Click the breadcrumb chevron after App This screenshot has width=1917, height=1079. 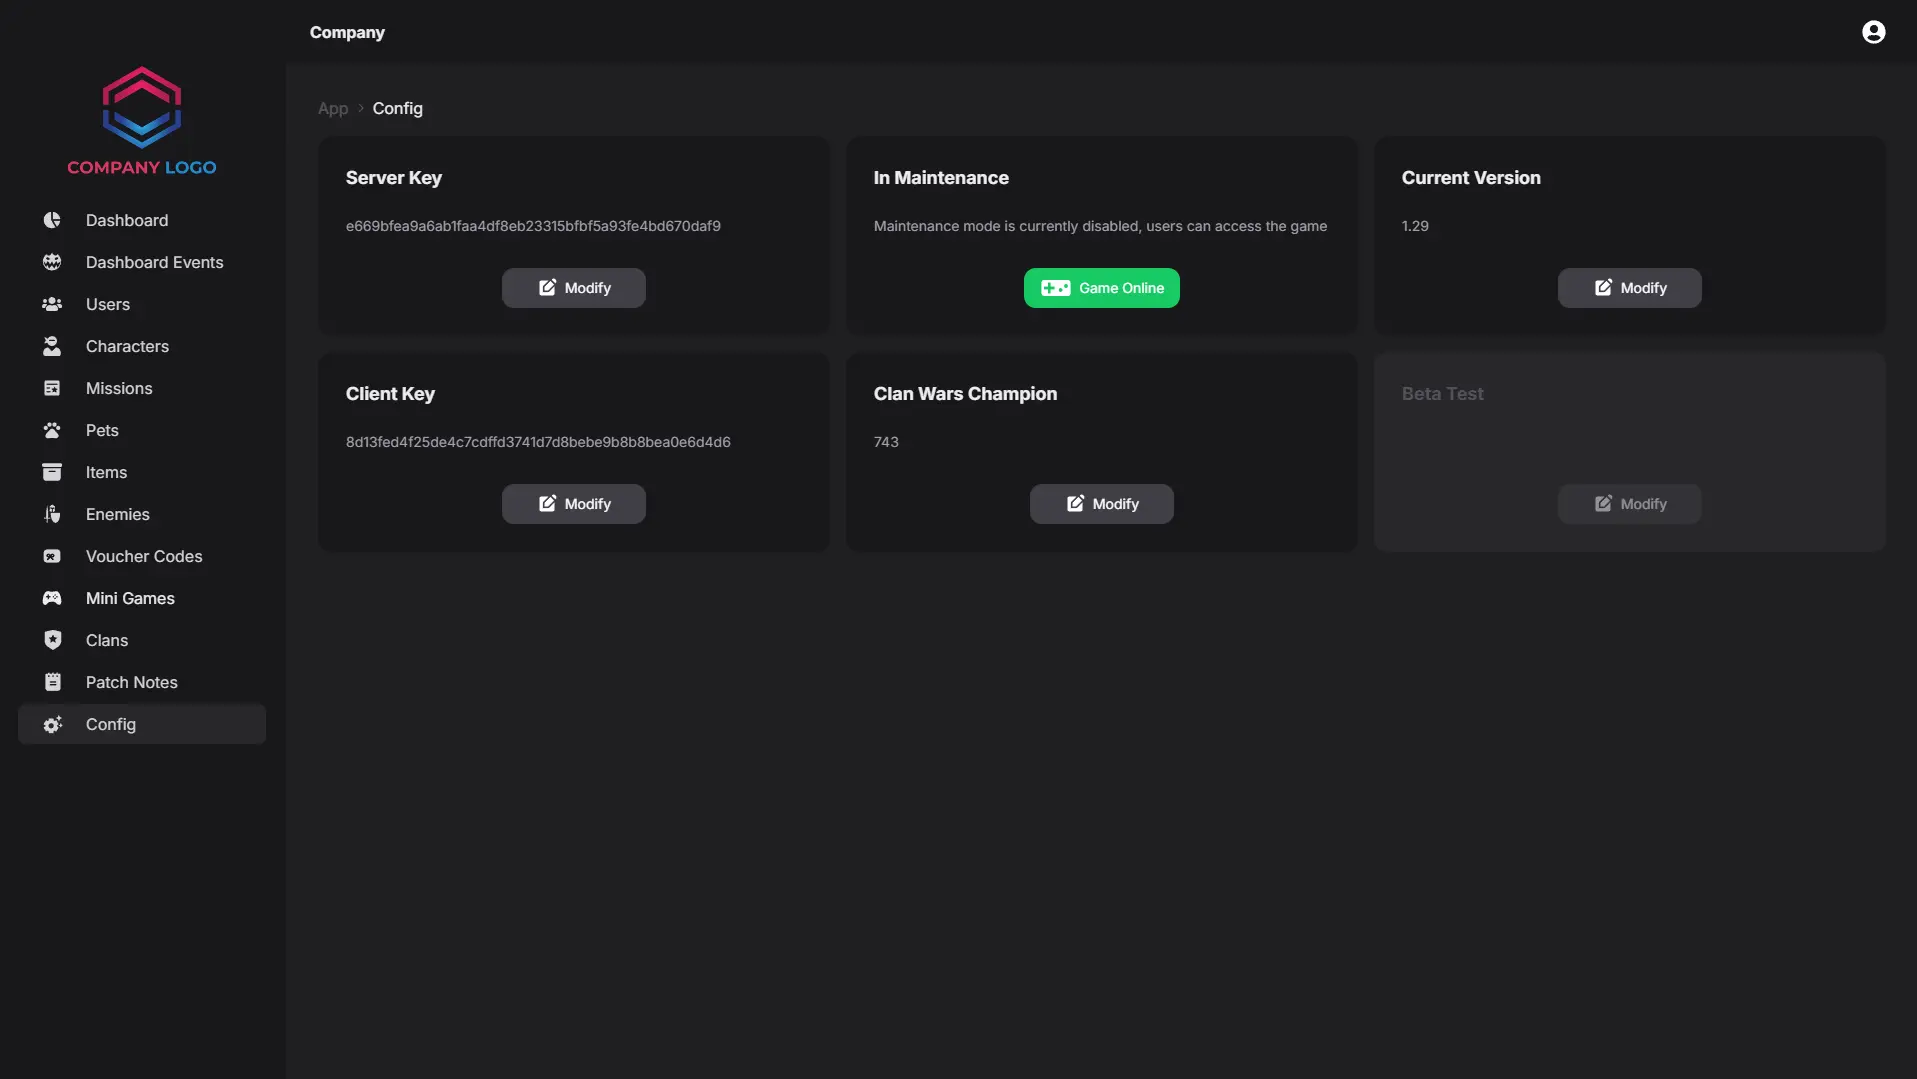coord(361,108)
